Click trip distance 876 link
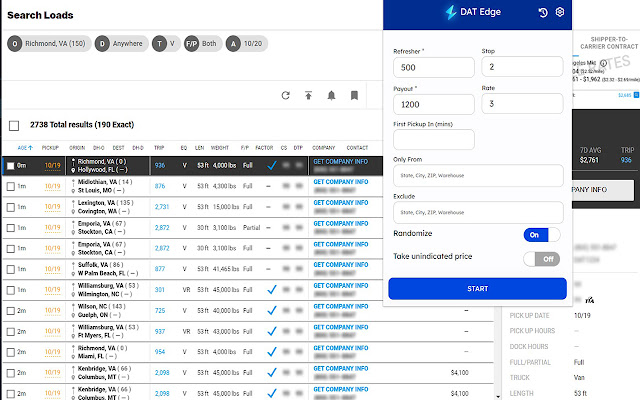 point(160,186)
